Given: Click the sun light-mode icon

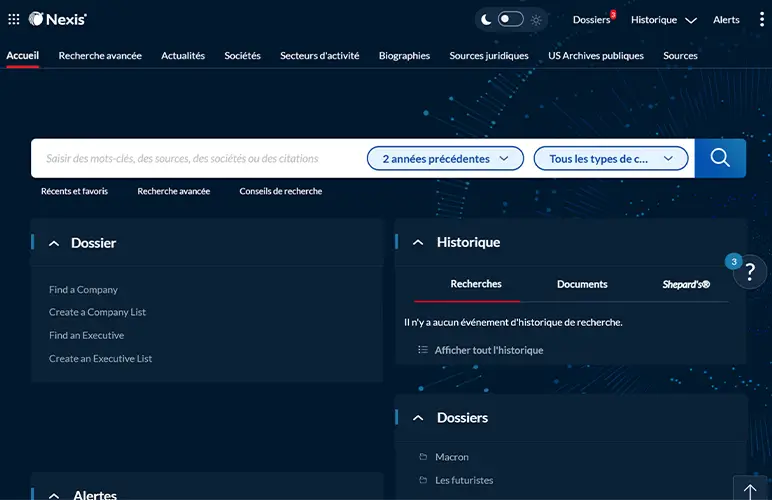Looking at the screenshot, I should [536, 20].
